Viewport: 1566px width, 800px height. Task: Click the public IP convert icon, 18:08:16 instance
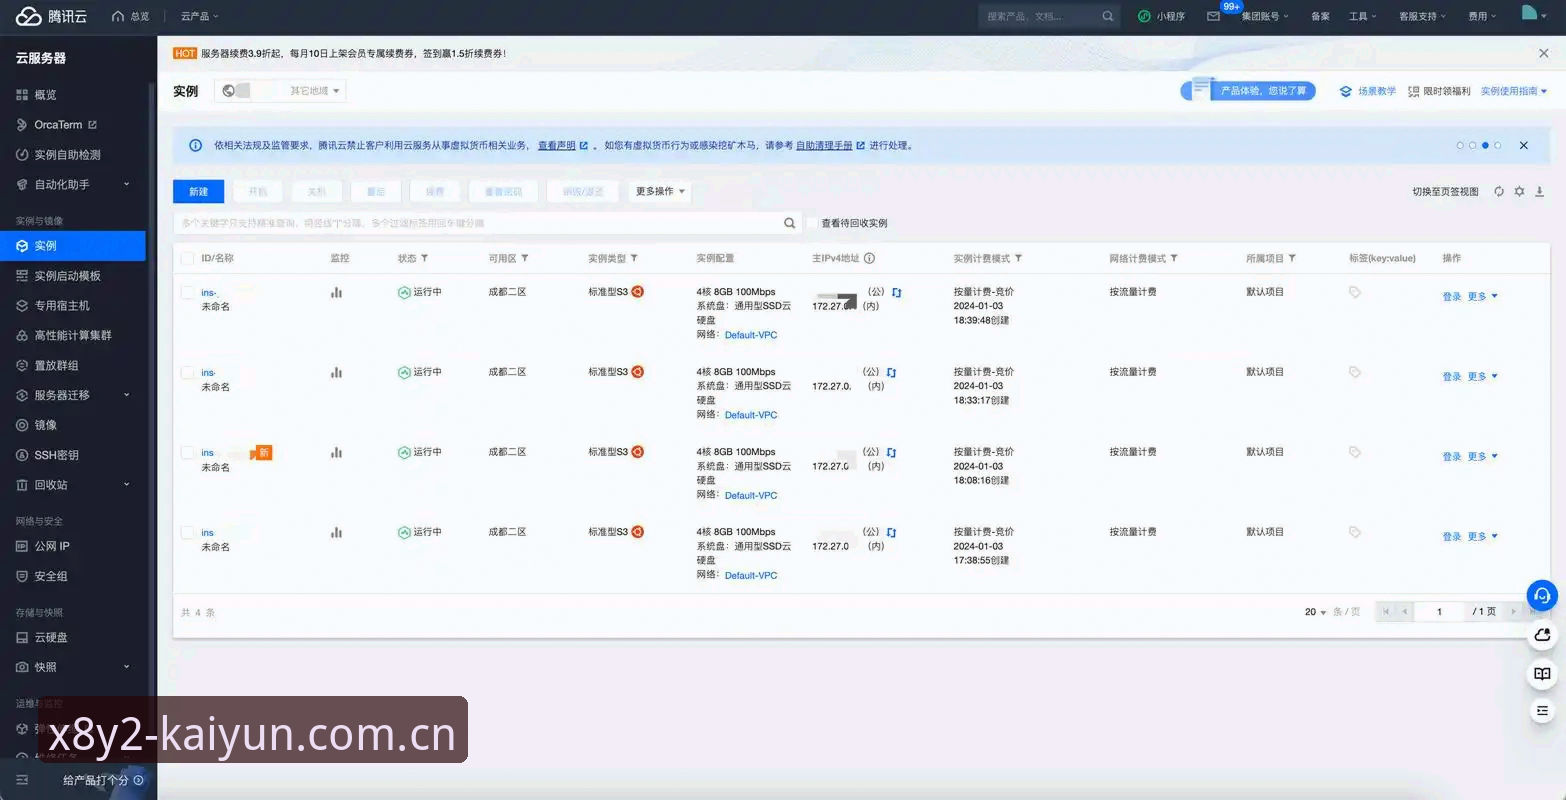pyautogui.click(x=891, y=452)
